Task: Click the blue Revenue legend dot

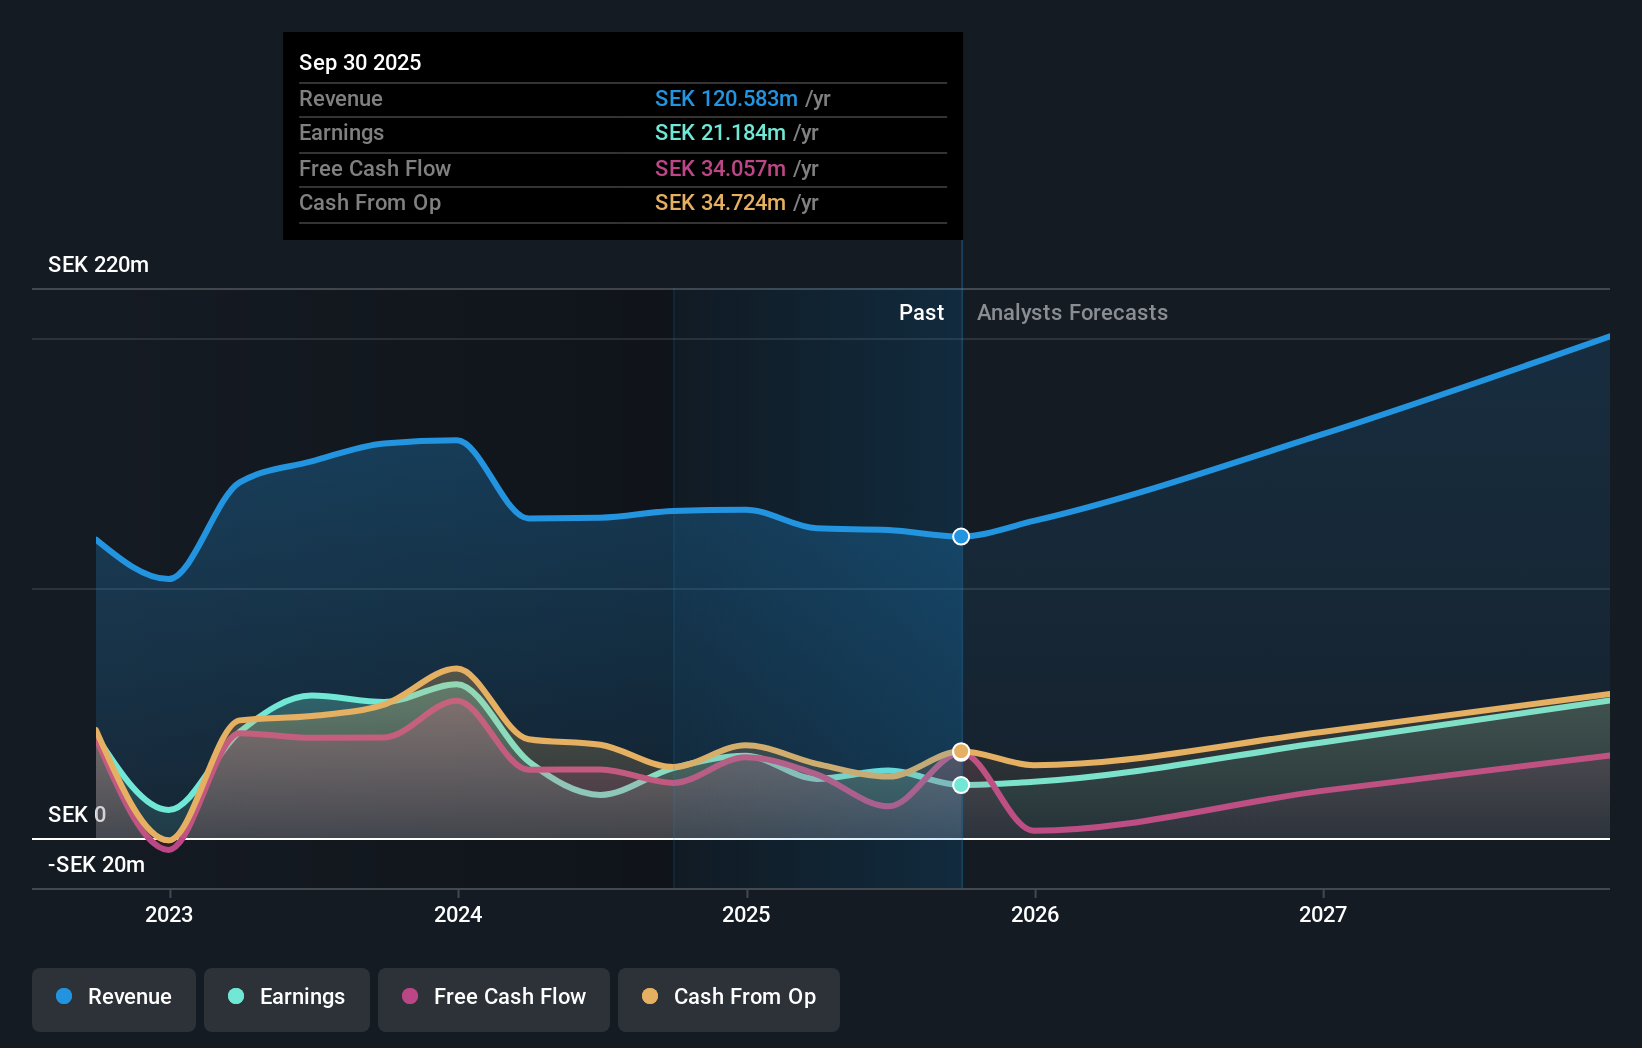Action: point(64,997)
